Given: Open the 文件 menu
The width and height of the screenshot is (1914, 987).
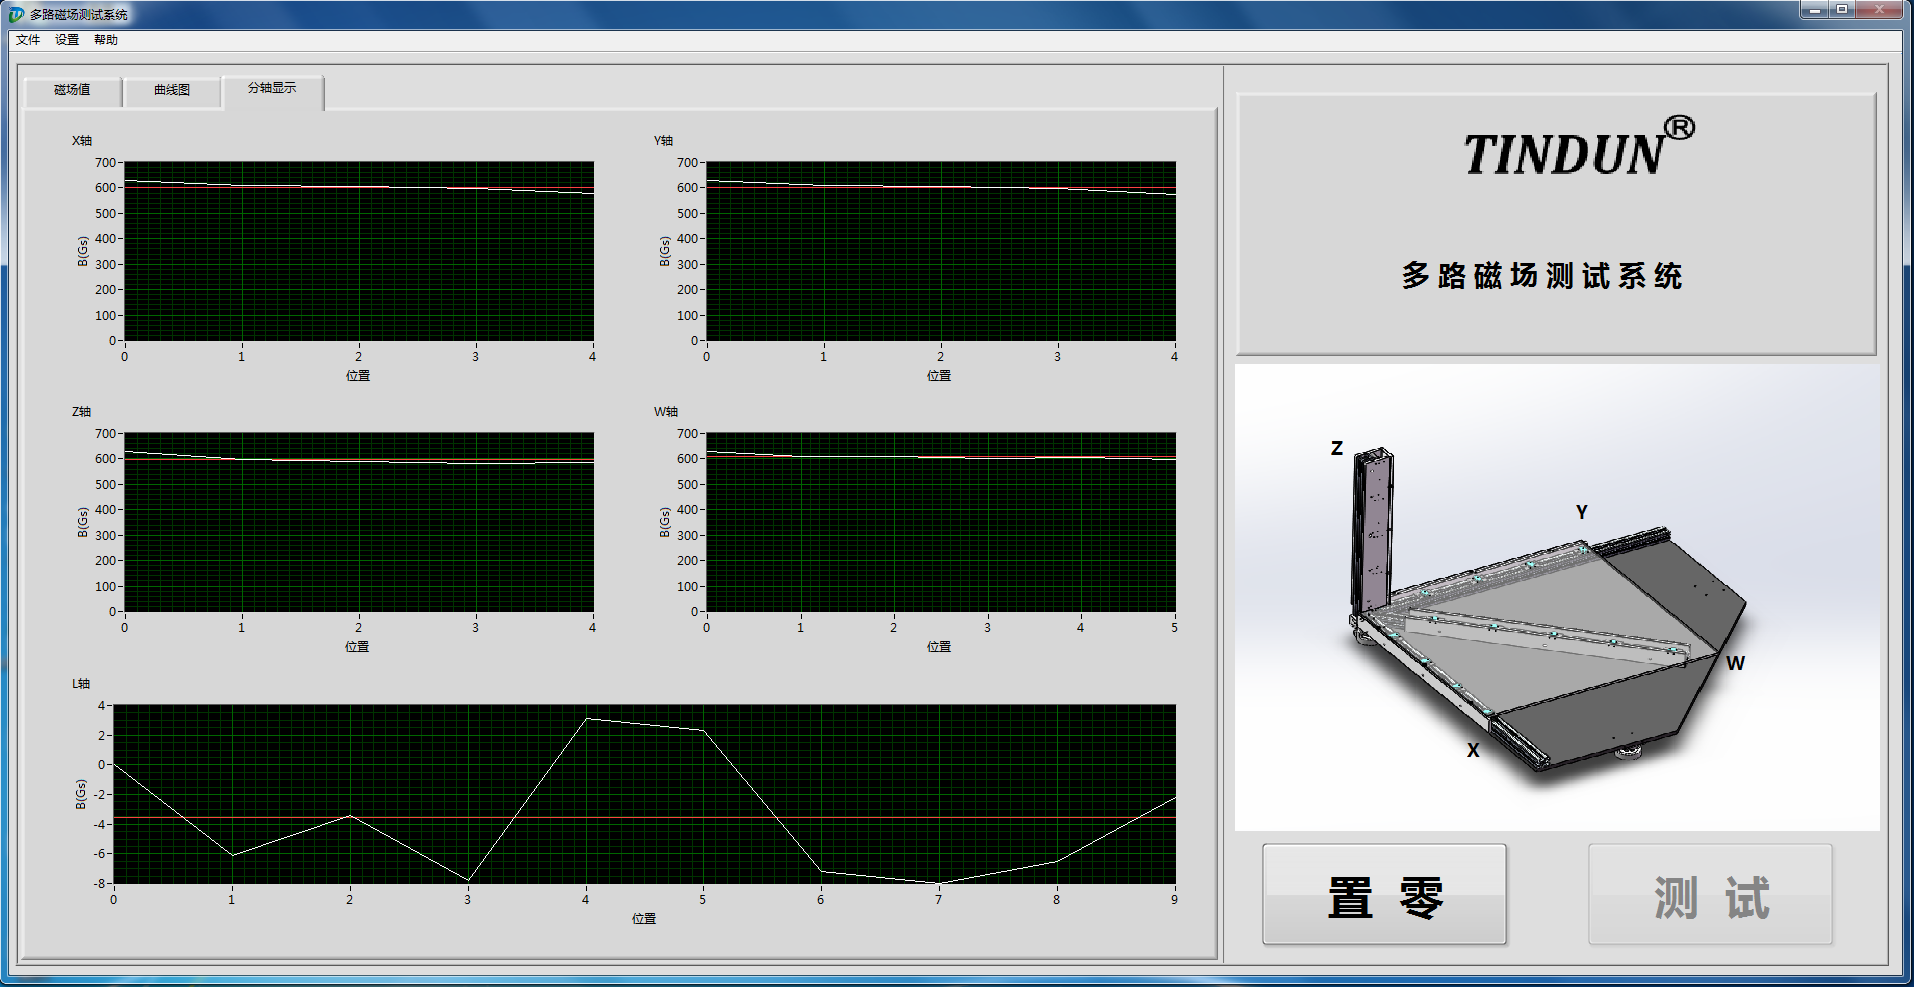Looking at the screenshot, I should tap(28, 40).
